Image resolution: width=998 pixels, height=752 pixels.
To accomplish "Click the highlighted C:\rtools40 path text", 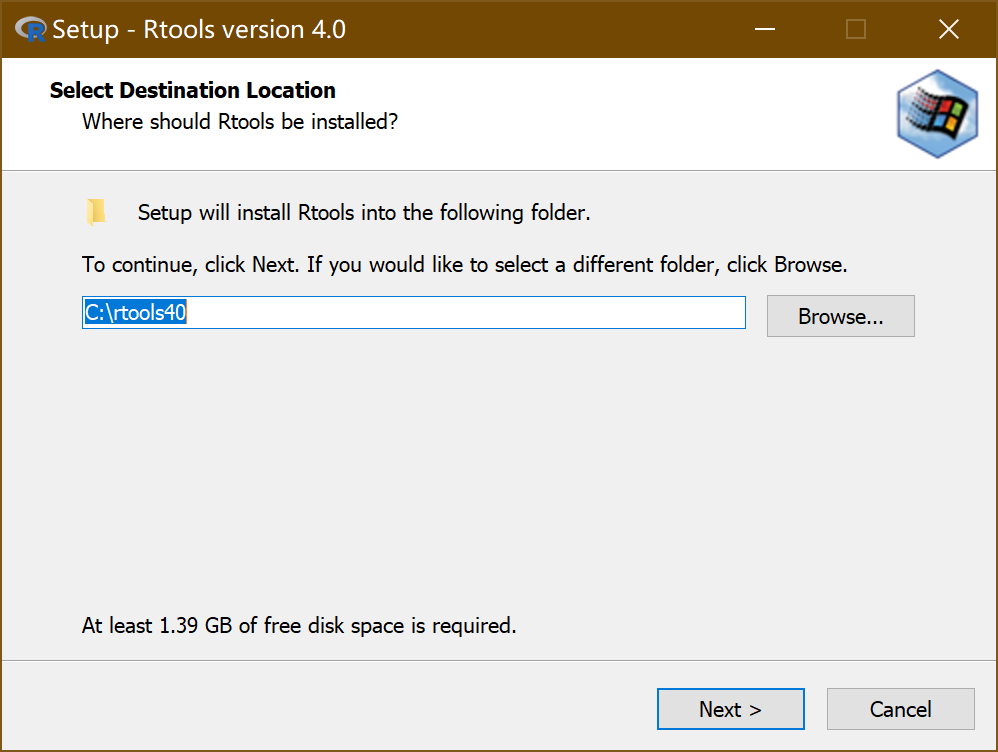I will tap(136, 313).
